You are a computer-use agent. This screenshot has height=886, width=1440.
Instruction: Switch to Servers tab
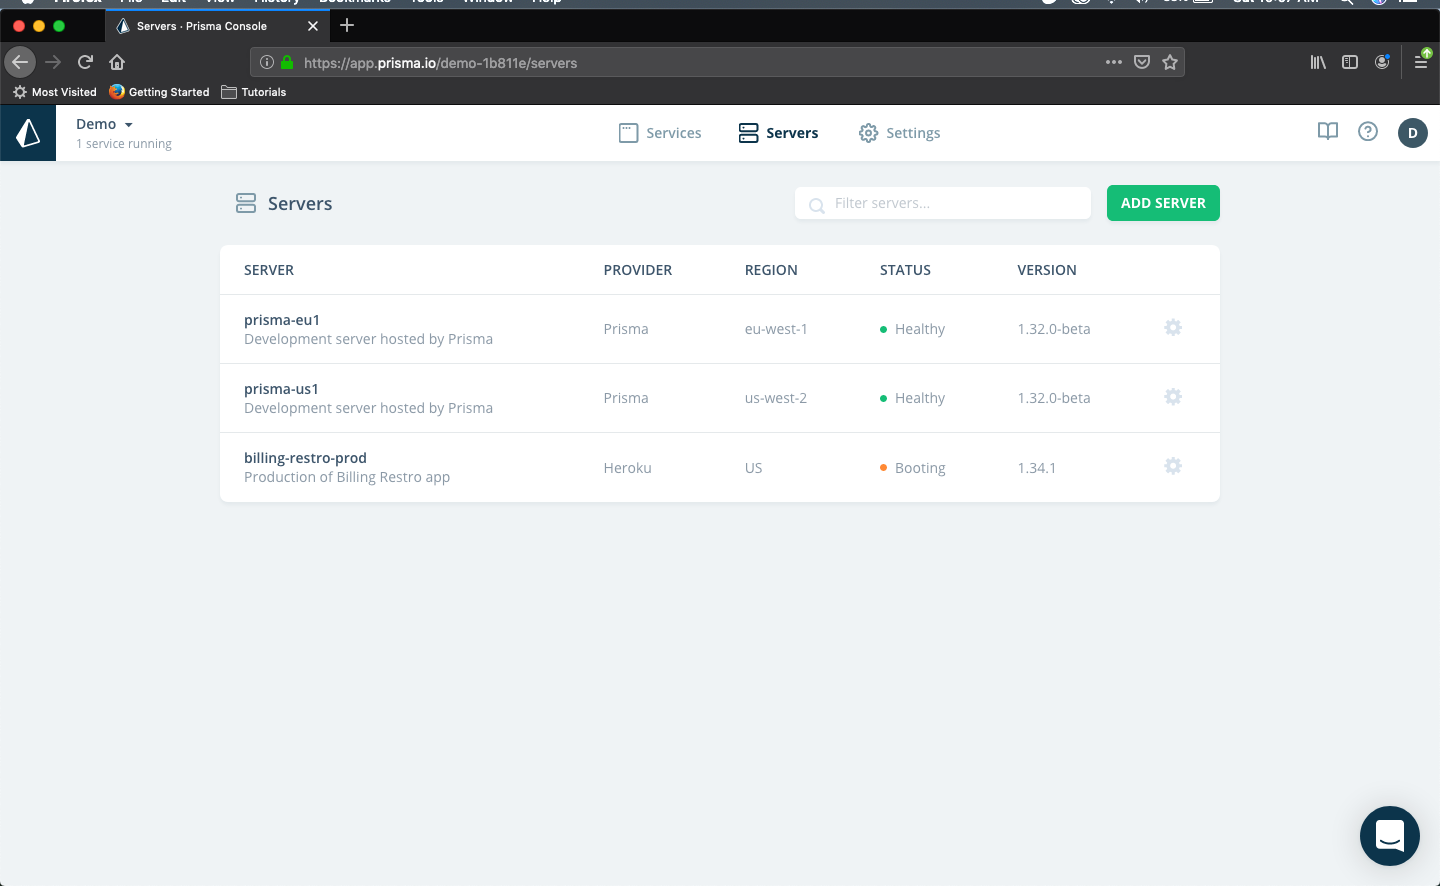(778, 133)
